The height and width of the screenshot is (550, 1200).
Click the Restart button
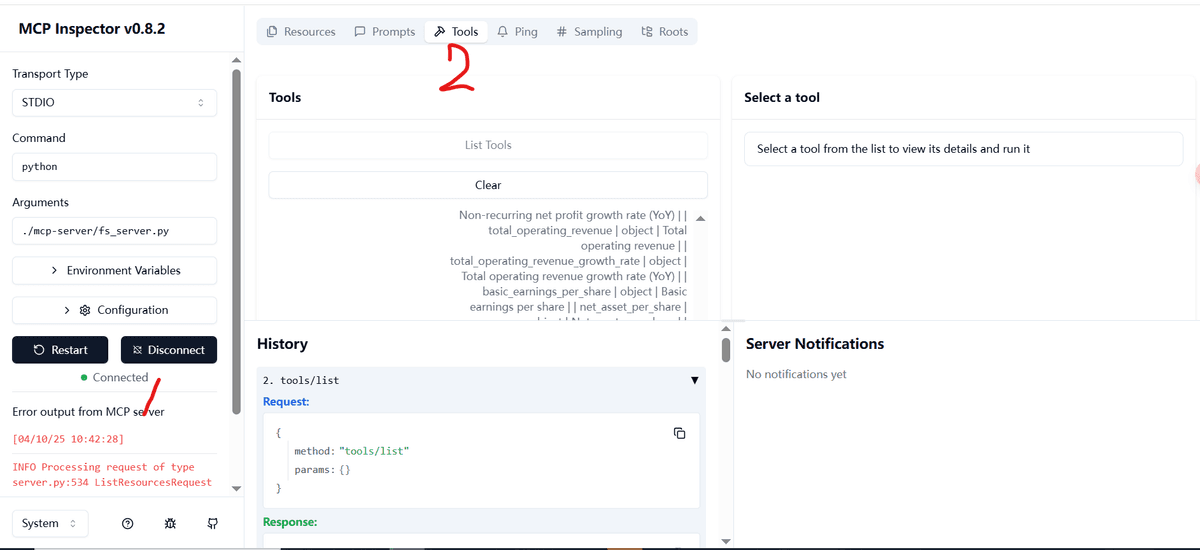pos(60,350)
